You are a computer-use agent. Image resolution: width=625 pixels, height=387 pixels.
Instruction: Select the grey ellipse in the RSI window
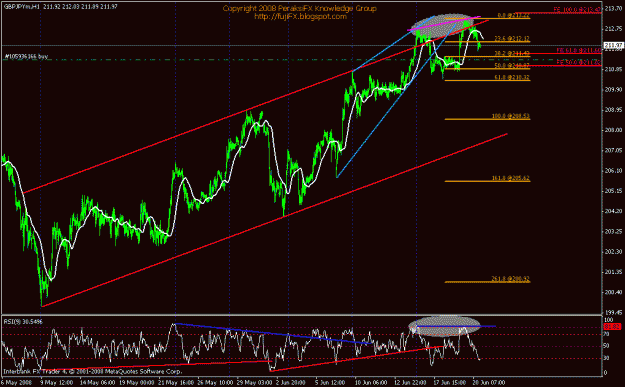(444, 326)
